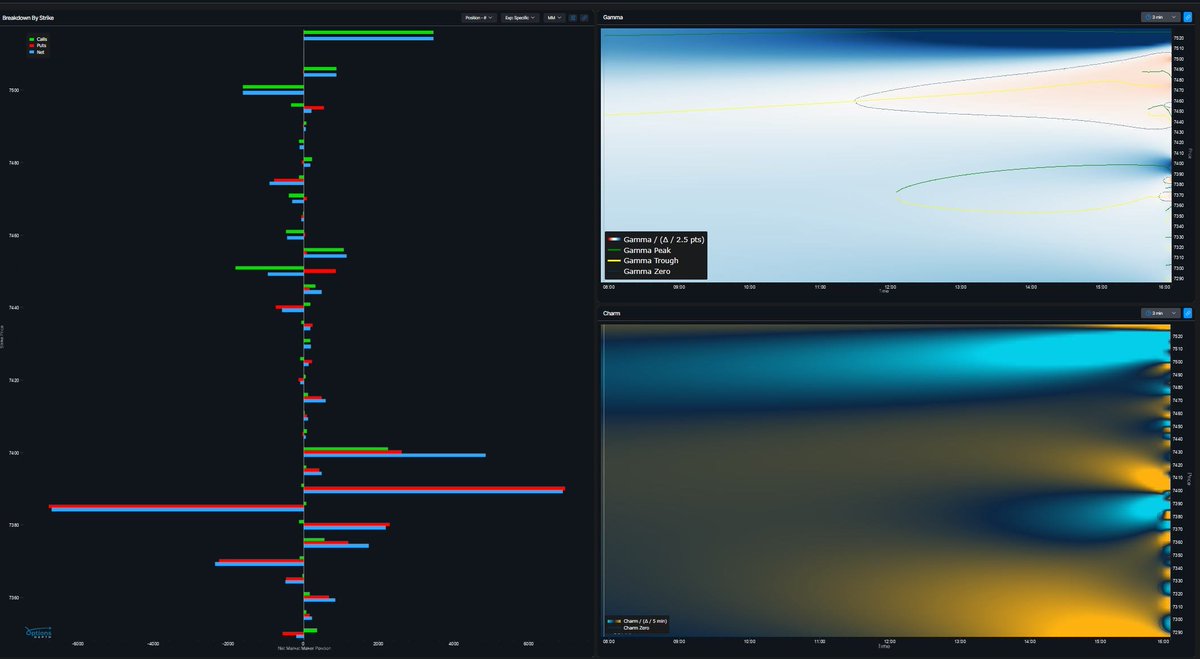
Task: Open the Exp: Specific dropdown
Action: click(521, 18)
